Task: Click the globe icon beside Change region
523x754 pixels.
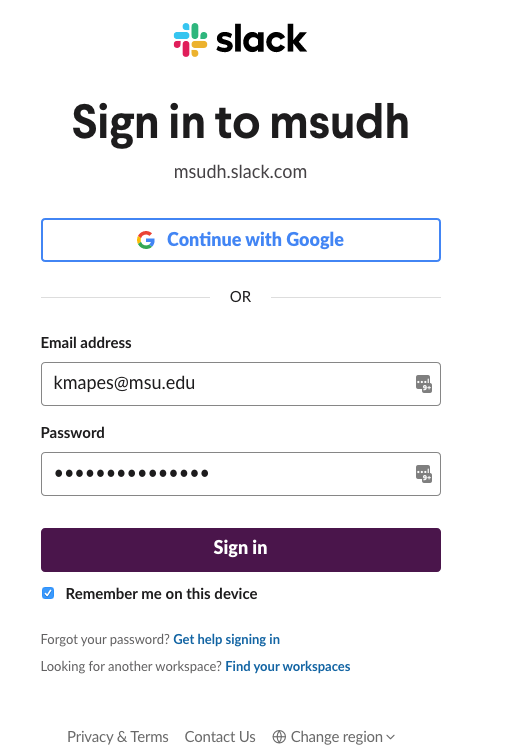Action: pos(279,737)
